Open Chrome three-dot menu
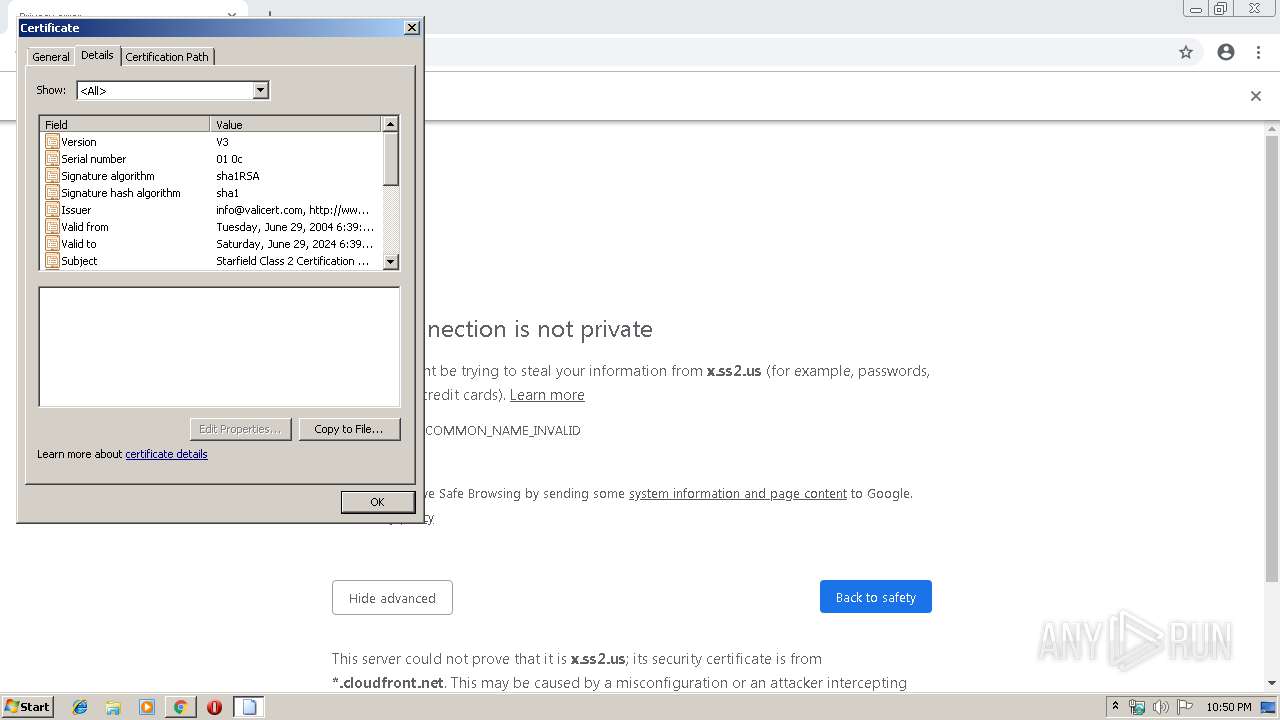Image resolution: width=1280 pixels, height=720 pixels. click(x=1258, y=52)
